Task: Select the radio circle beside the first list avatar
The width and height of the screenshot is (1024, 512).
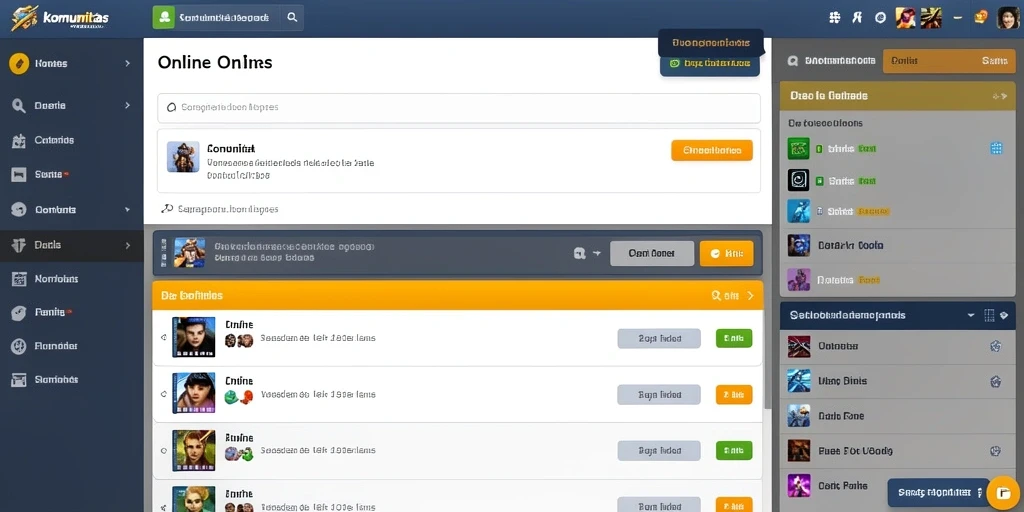Action: pos(163,338)
